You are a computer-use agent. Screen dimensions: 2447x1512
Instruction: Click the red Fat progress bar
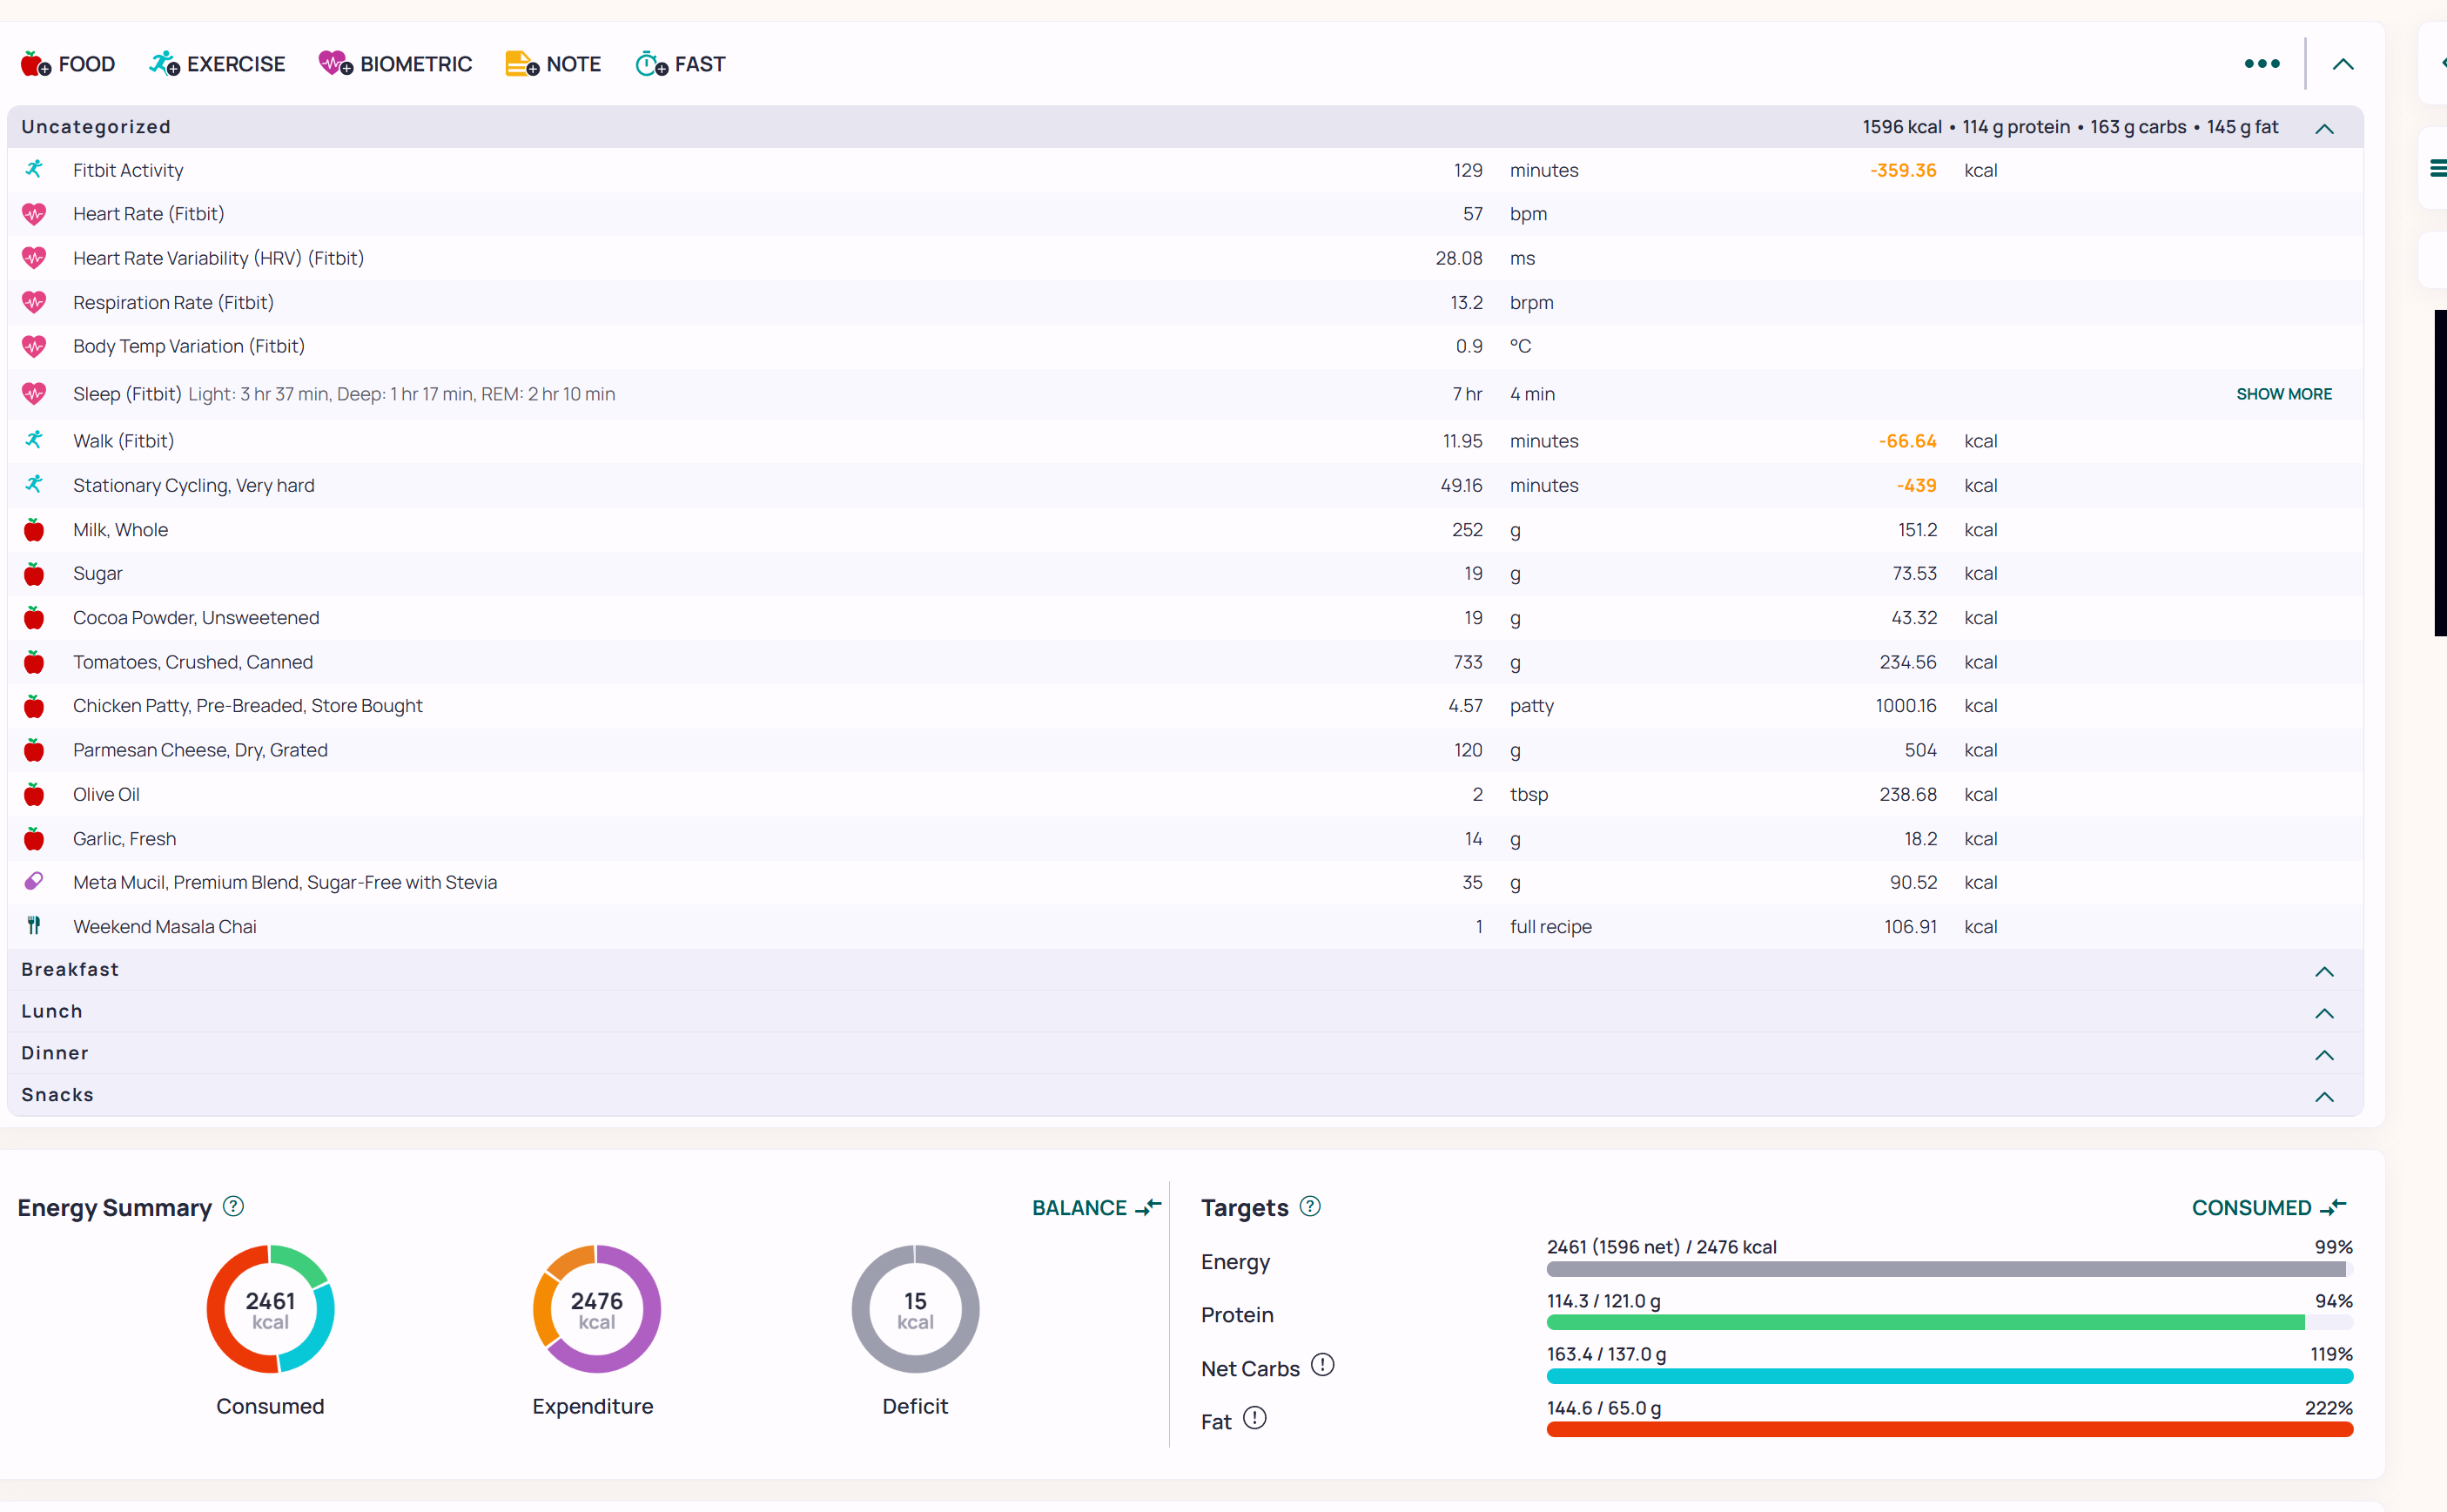pos(1948,1429)
